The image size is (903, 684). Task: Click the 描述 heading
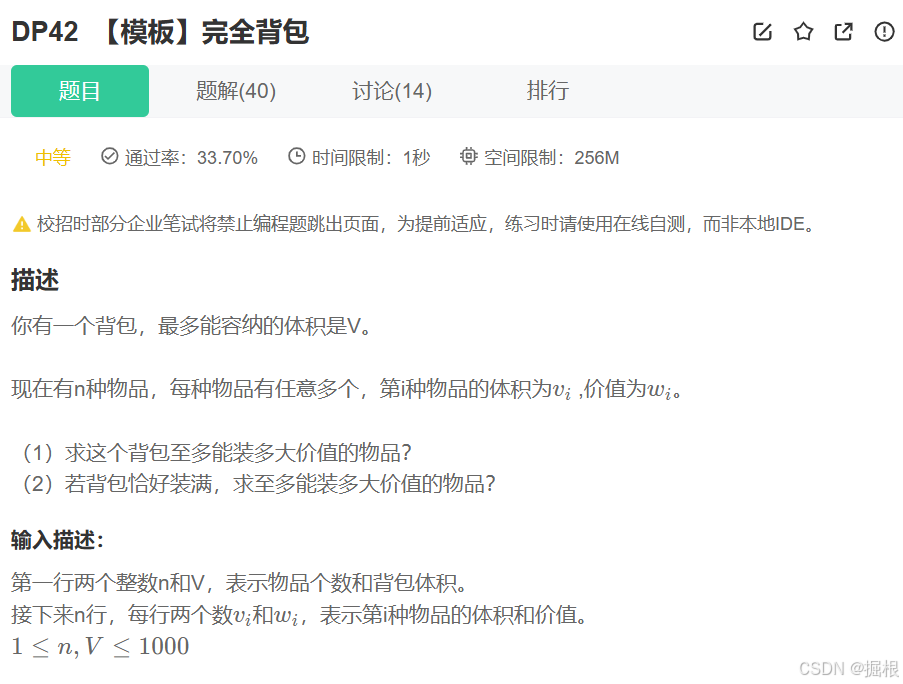tap(35, 280)
